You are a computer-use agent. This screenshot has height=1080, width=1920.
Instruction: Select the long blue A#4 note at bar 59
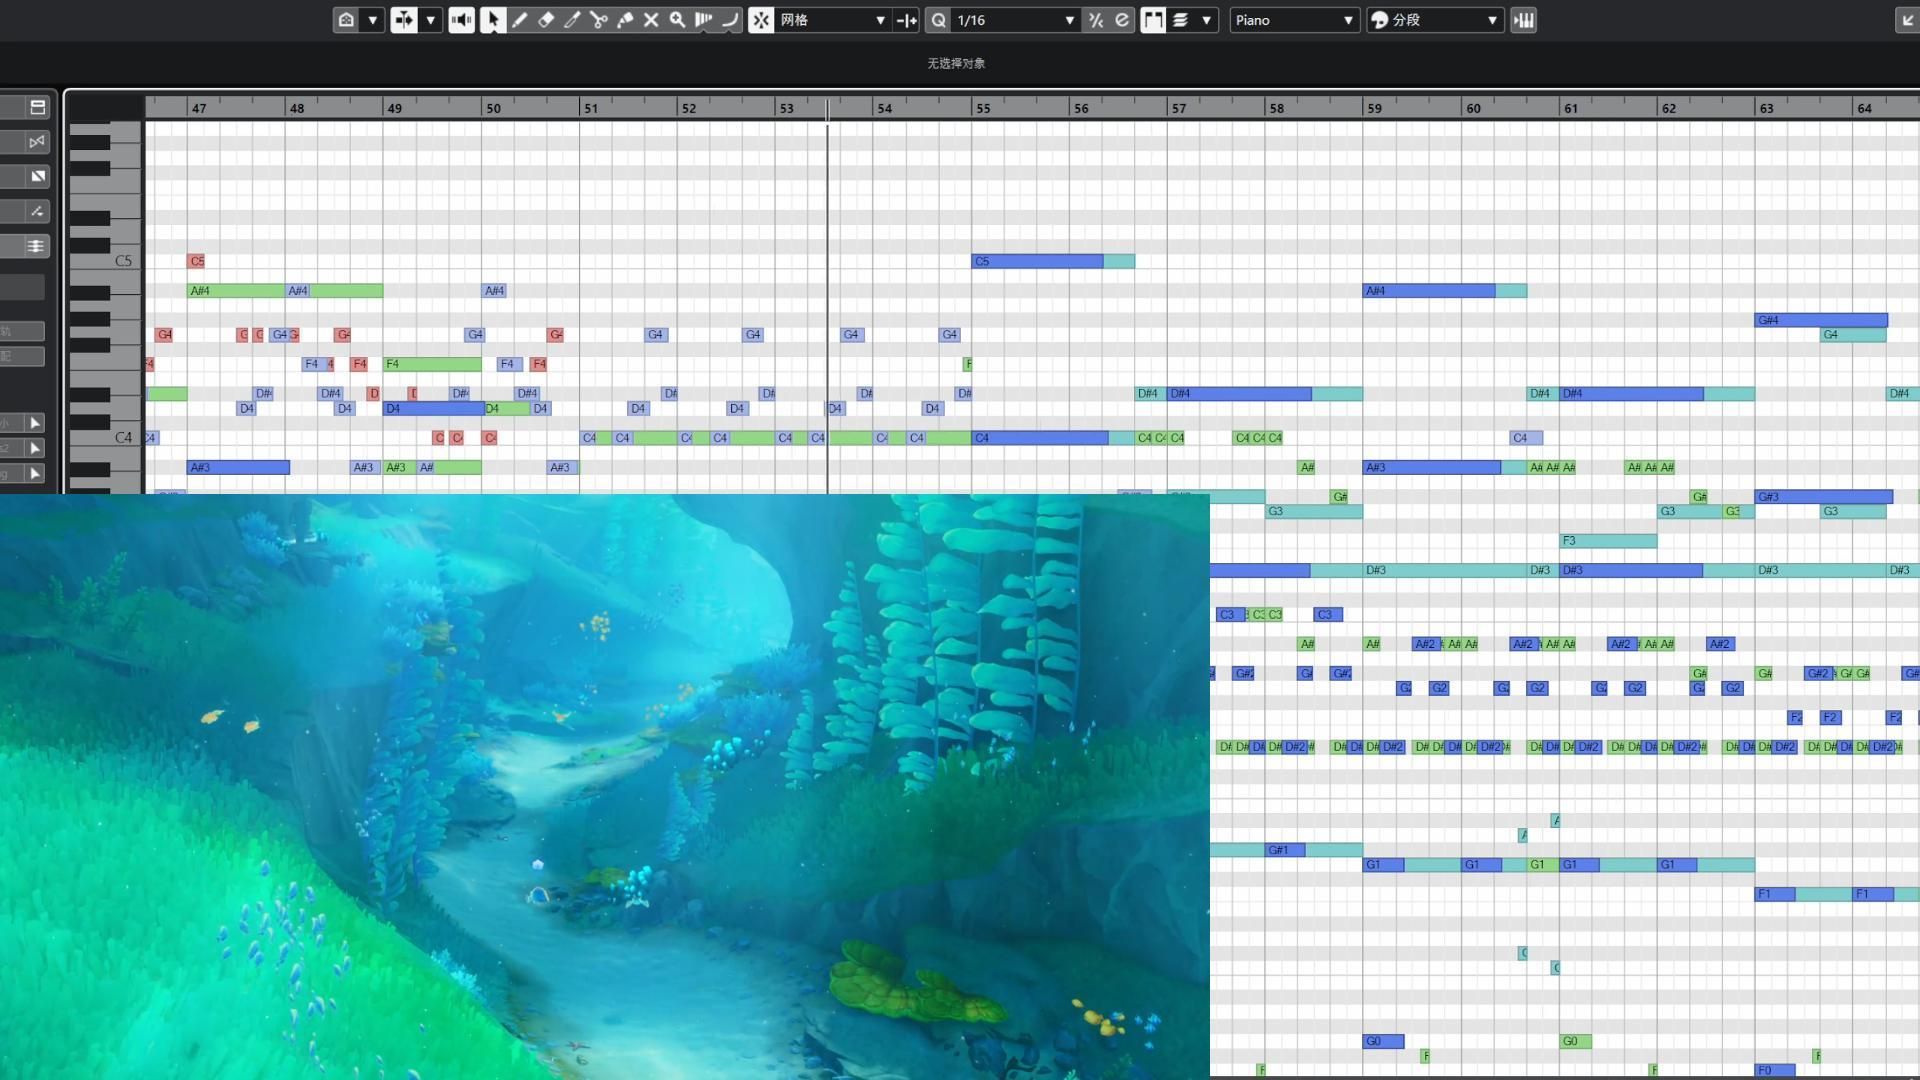(1429, 291)
